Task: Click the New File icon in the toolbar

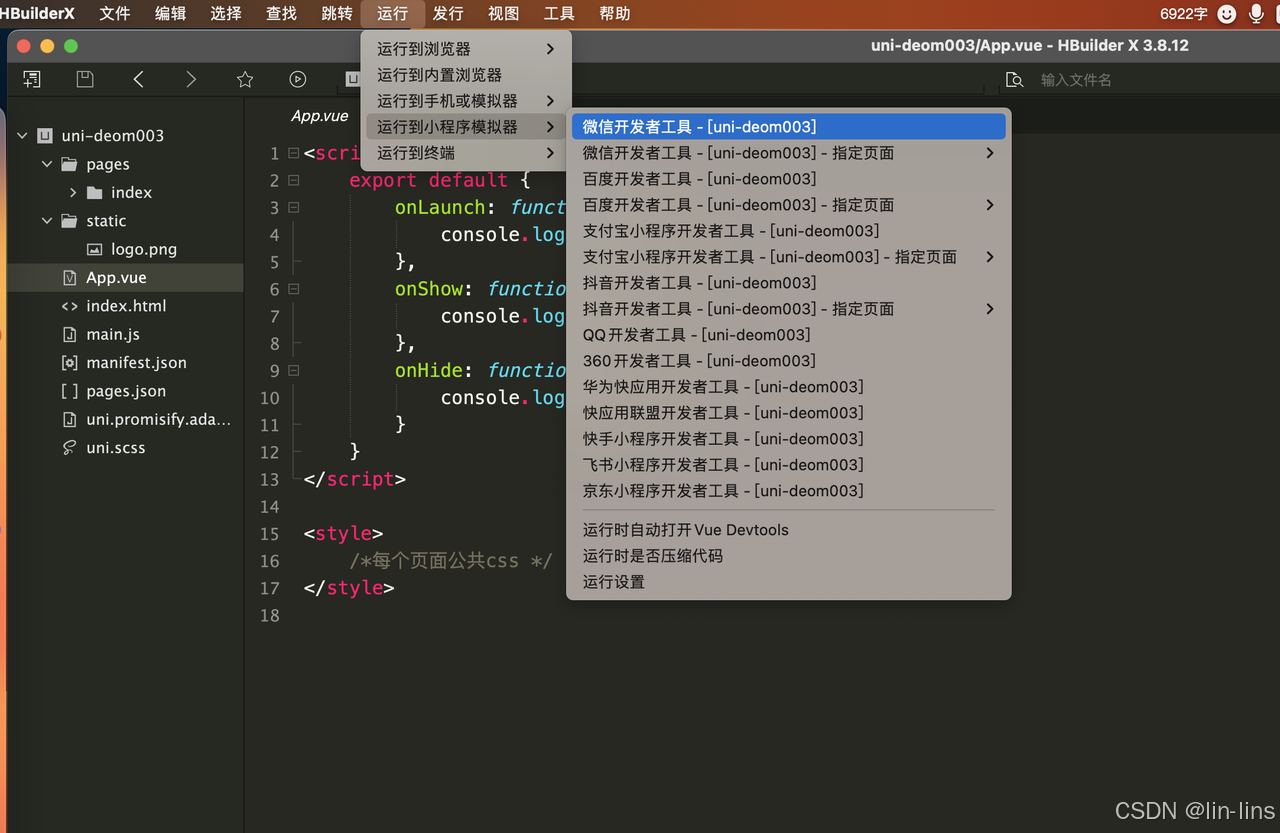Action: [x=31, y=79]
